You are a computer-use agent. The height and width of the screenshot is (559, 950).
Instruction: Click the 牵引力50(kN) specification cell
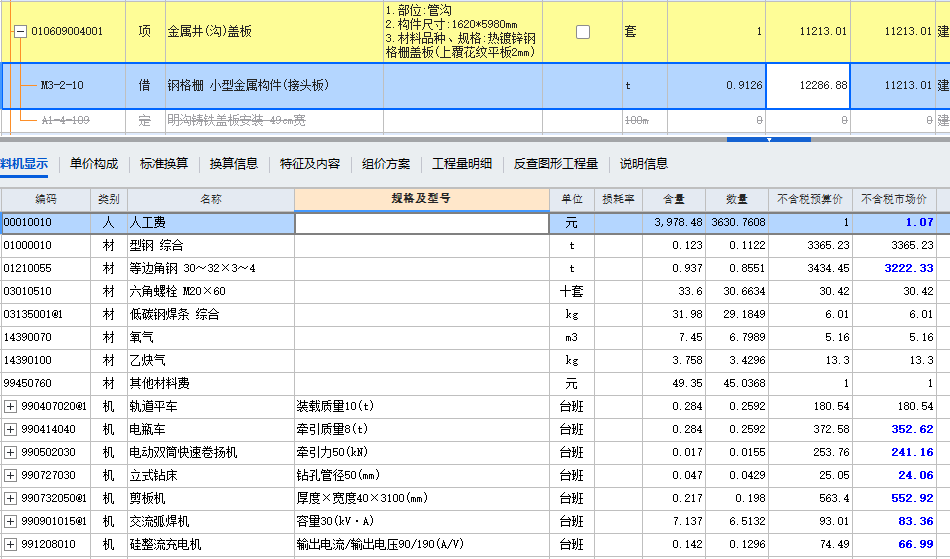[422, 452]
